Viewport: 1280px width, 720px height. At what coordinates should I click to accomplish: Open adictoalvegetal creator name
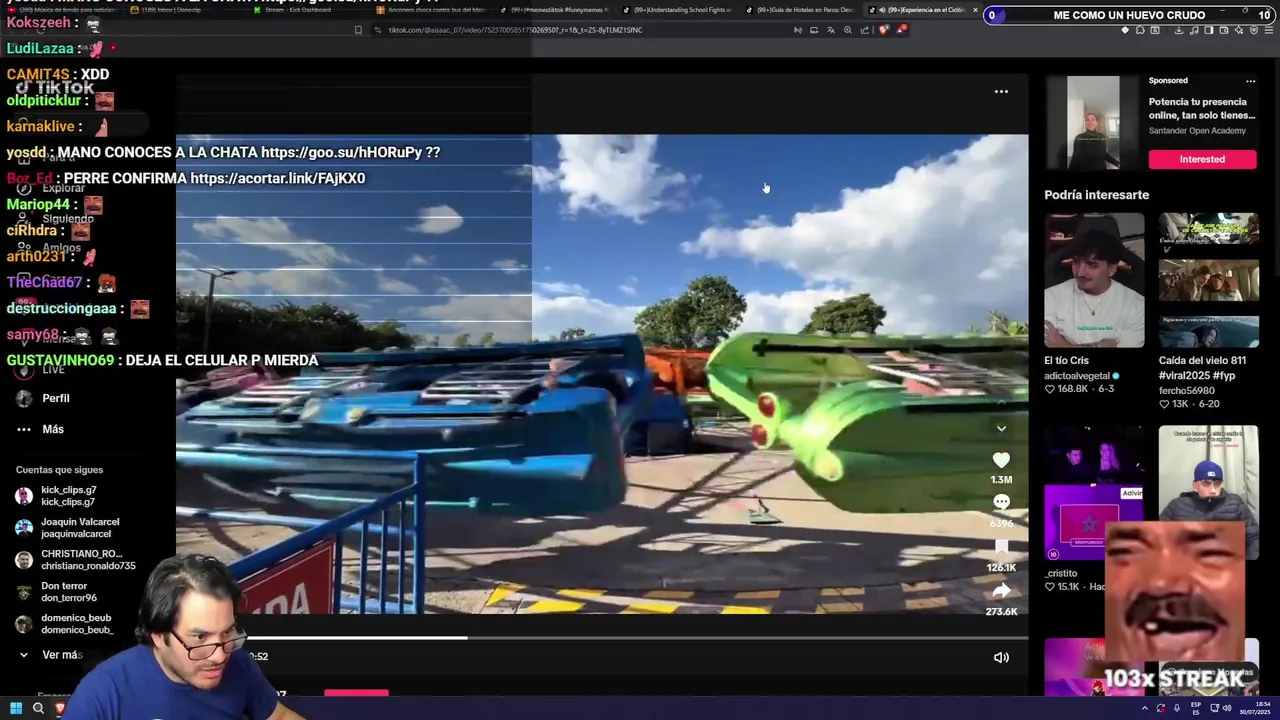tap(1078, 376)
